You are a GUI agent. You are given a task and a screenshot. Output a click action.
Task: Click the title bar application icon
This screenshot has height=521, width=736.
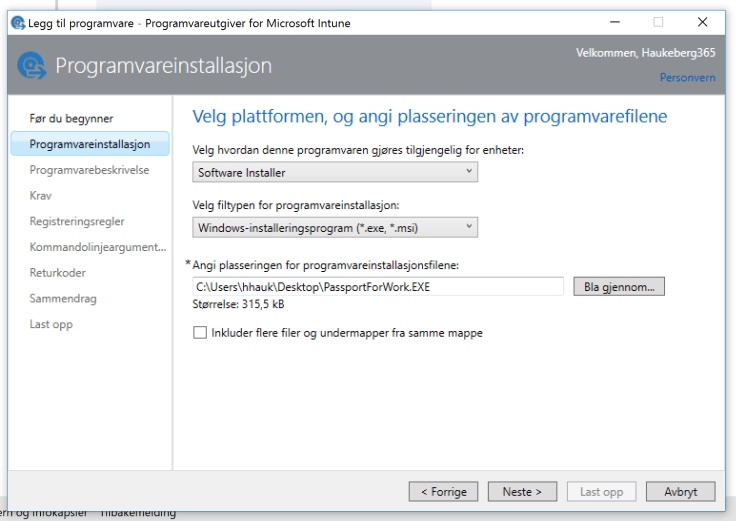coord(17,22)
